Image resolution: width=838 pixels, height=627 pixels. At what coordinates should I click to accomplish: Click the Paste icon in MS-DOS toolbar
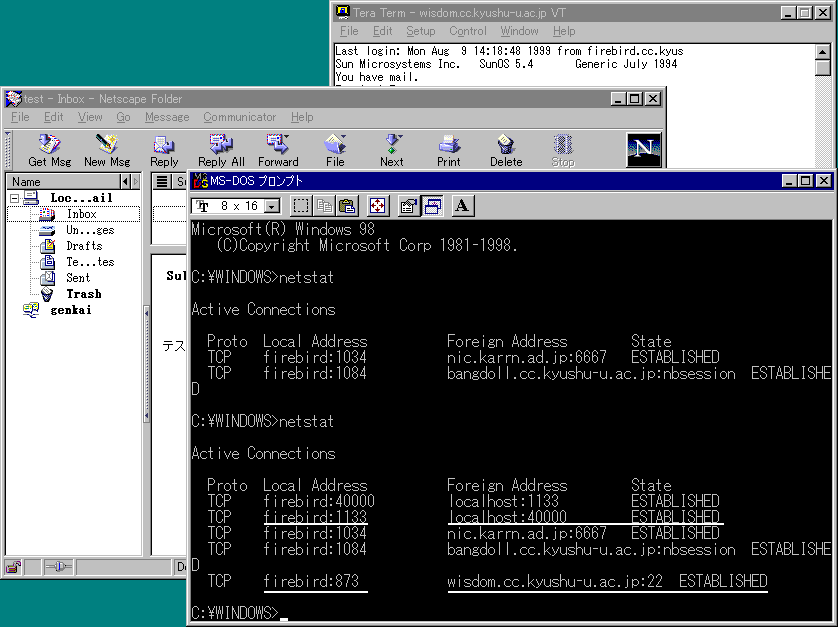pos(347,206)
